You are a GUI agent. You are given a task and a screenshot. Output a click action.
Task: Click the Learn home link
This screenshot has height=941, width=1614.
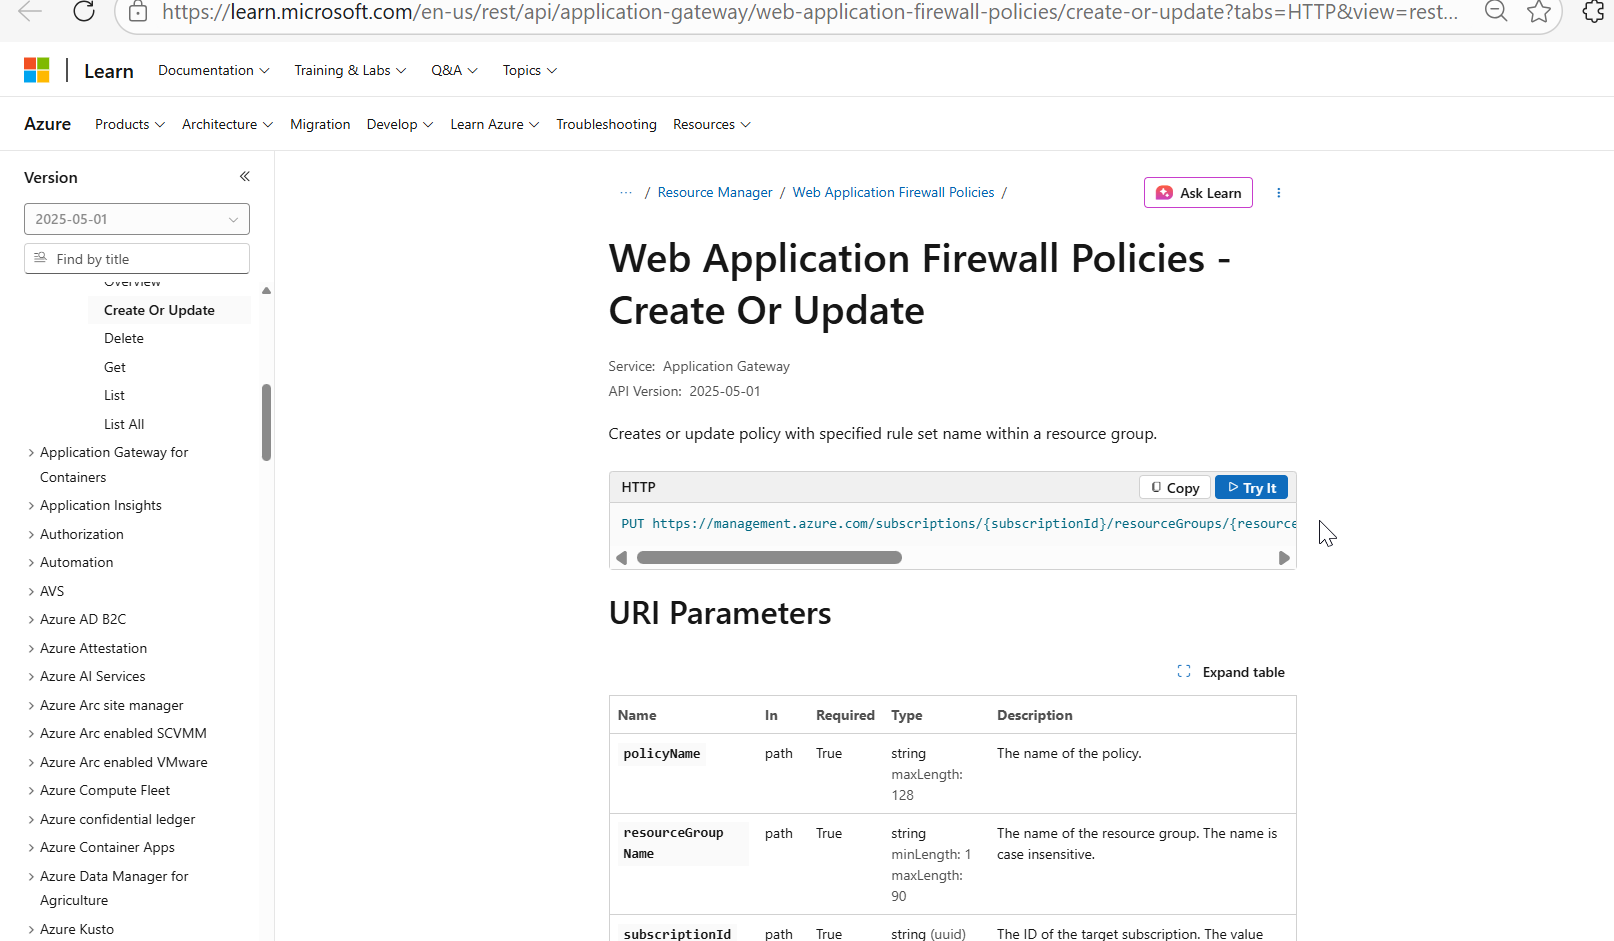(x=109, y=71)
